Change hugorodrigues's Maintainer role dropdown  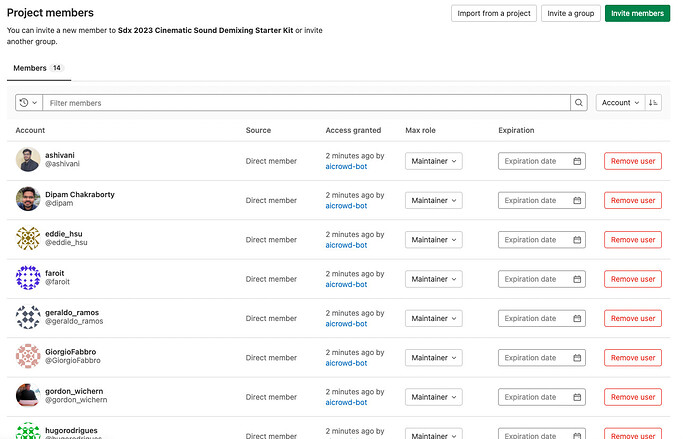[x=433, y=434]
